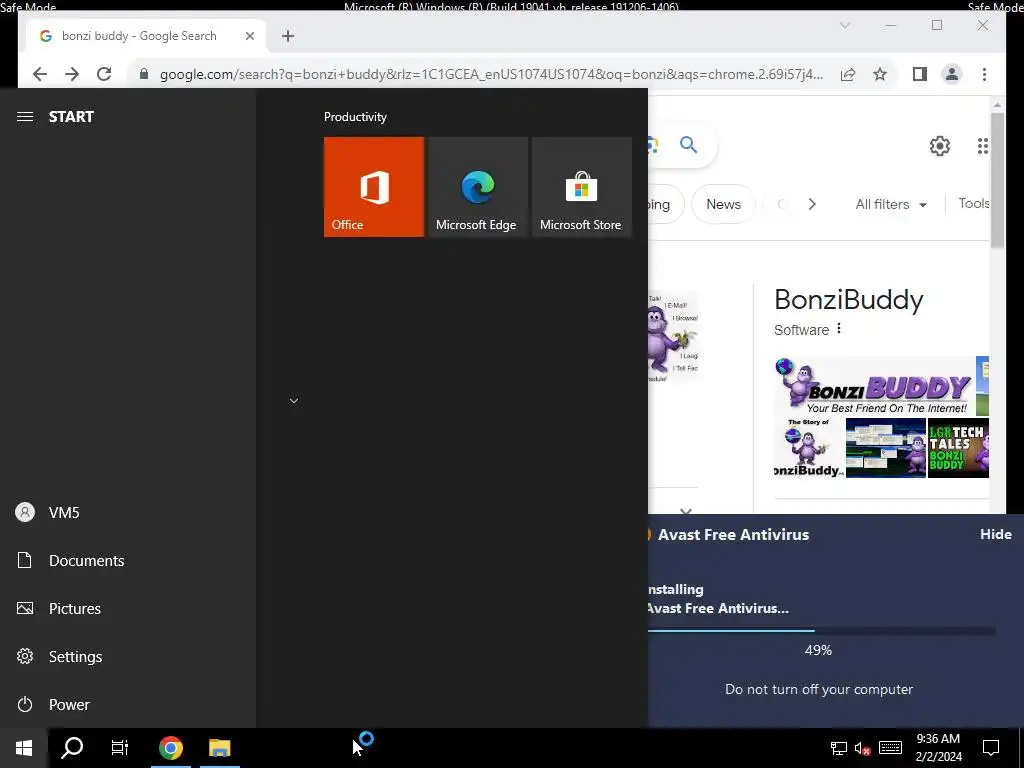The height and width of the screenshot is (768, 1024).
Task: Open the Office tile in Start menu
Action: pyautogui.click(x=374, y=187)
